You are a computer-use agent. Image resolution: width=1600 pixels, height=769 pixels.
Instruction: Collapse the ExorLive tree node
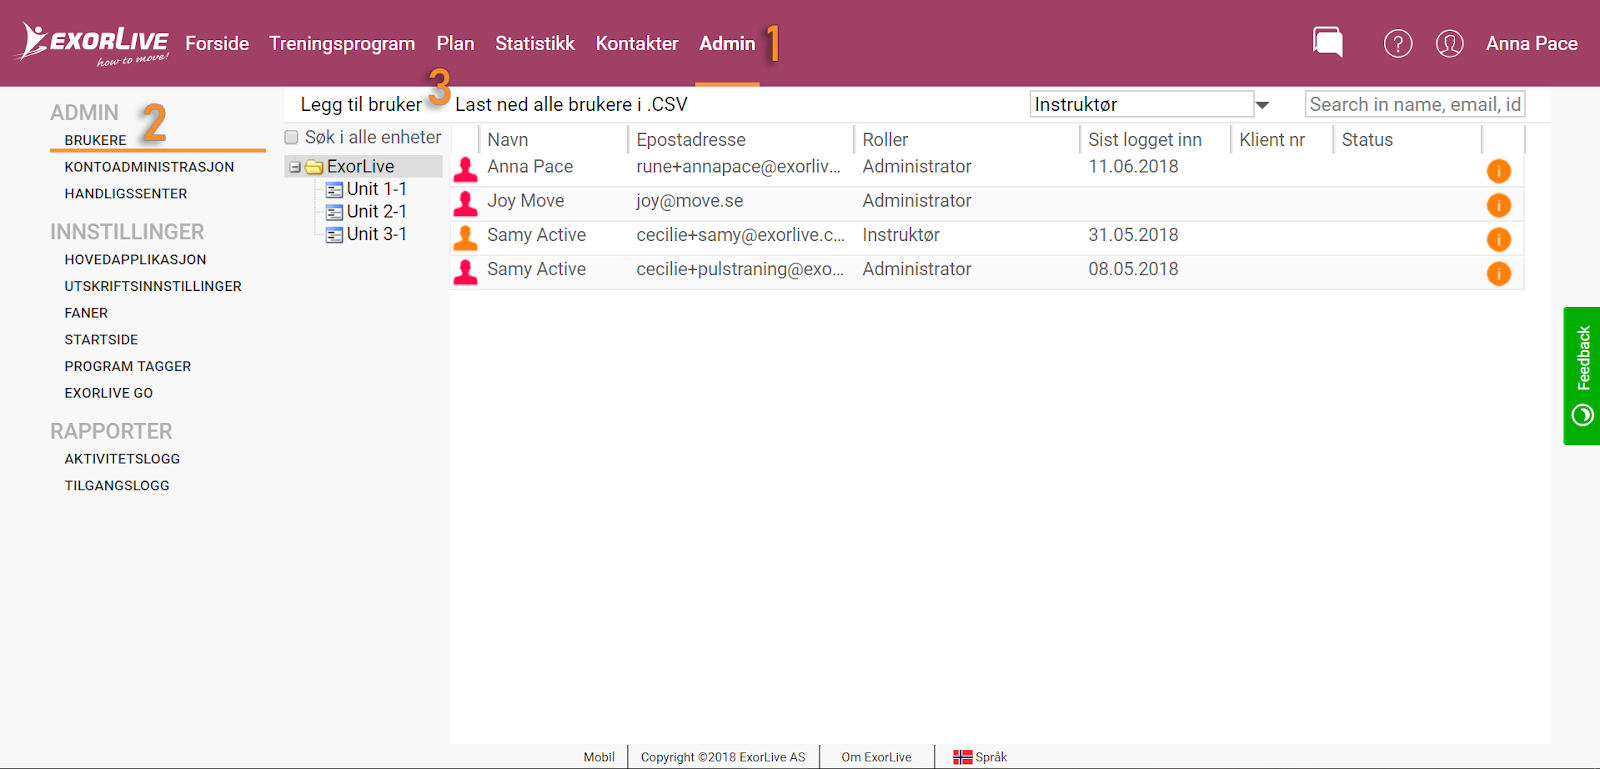[295, 167]
